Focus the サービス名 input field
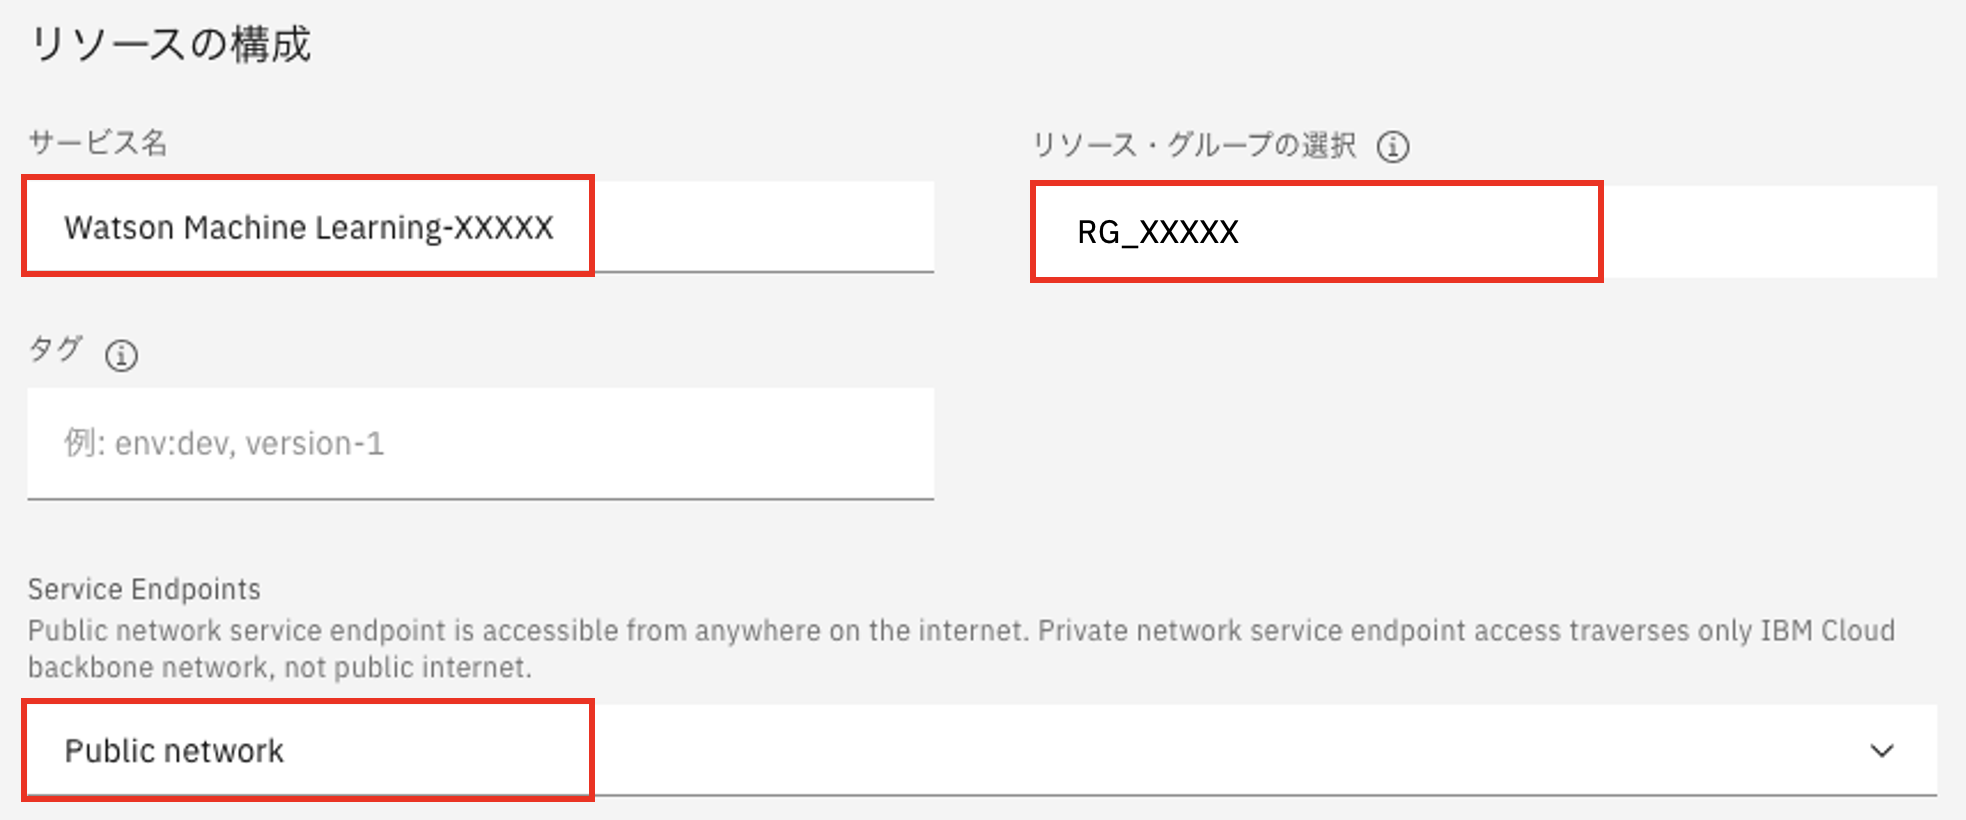 tap(480, 227)
